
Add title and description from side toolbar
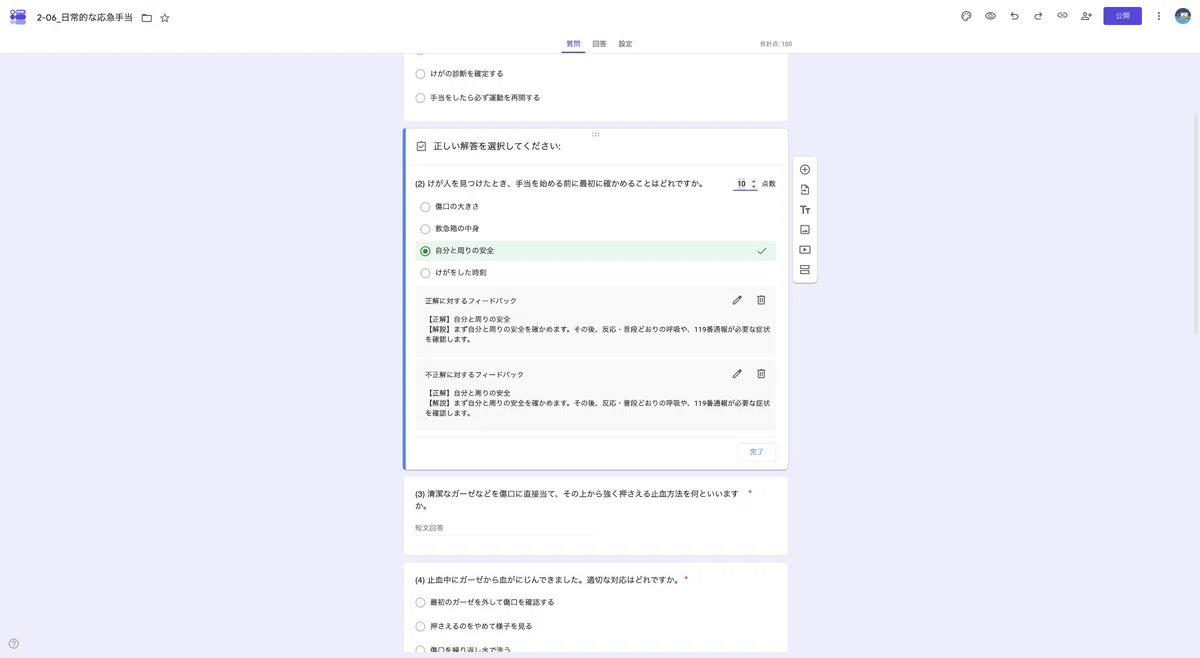[805, 210]
